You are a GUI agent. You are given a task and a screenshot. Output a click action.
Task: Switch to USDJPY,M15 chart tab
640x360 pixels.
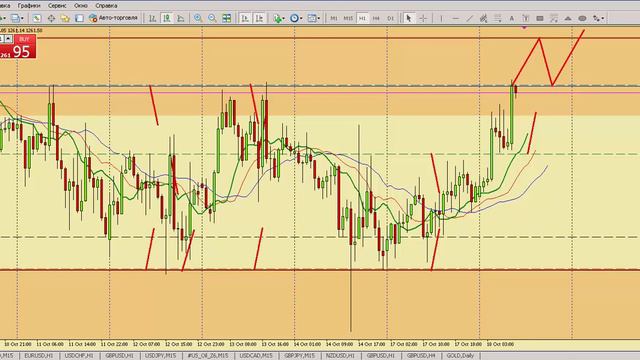pos(160,356)
